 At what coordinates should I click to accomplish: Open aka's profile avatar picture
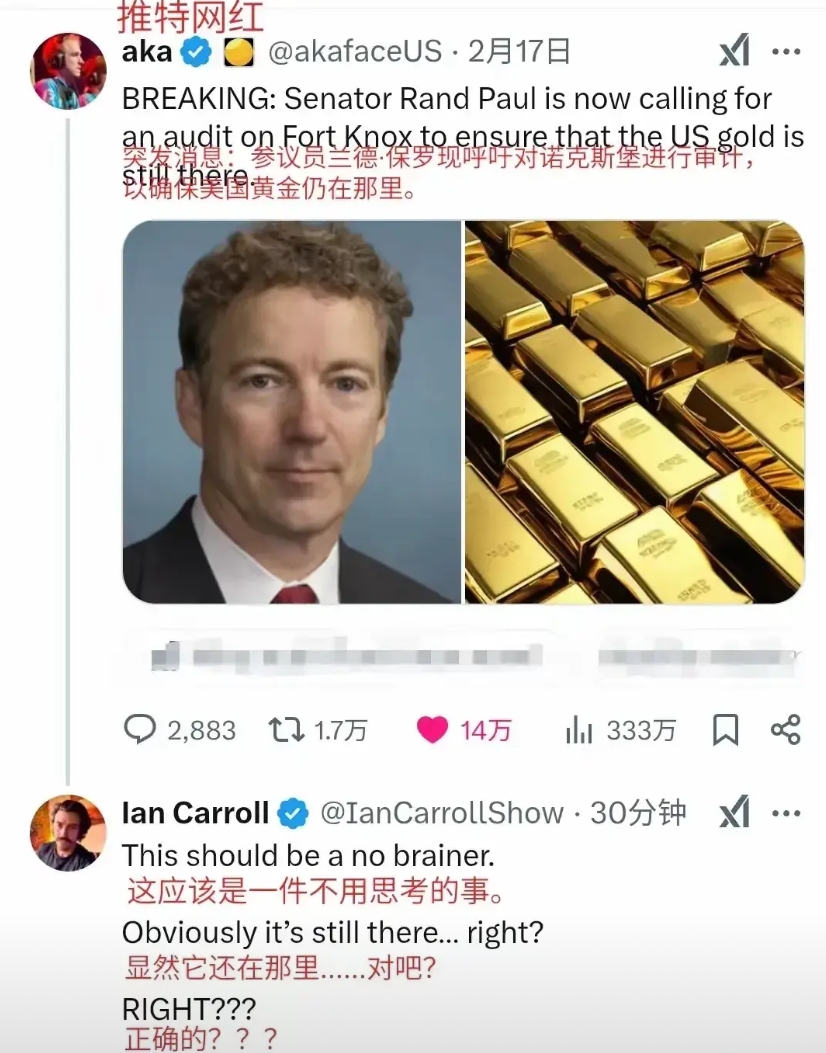(68, 71)
